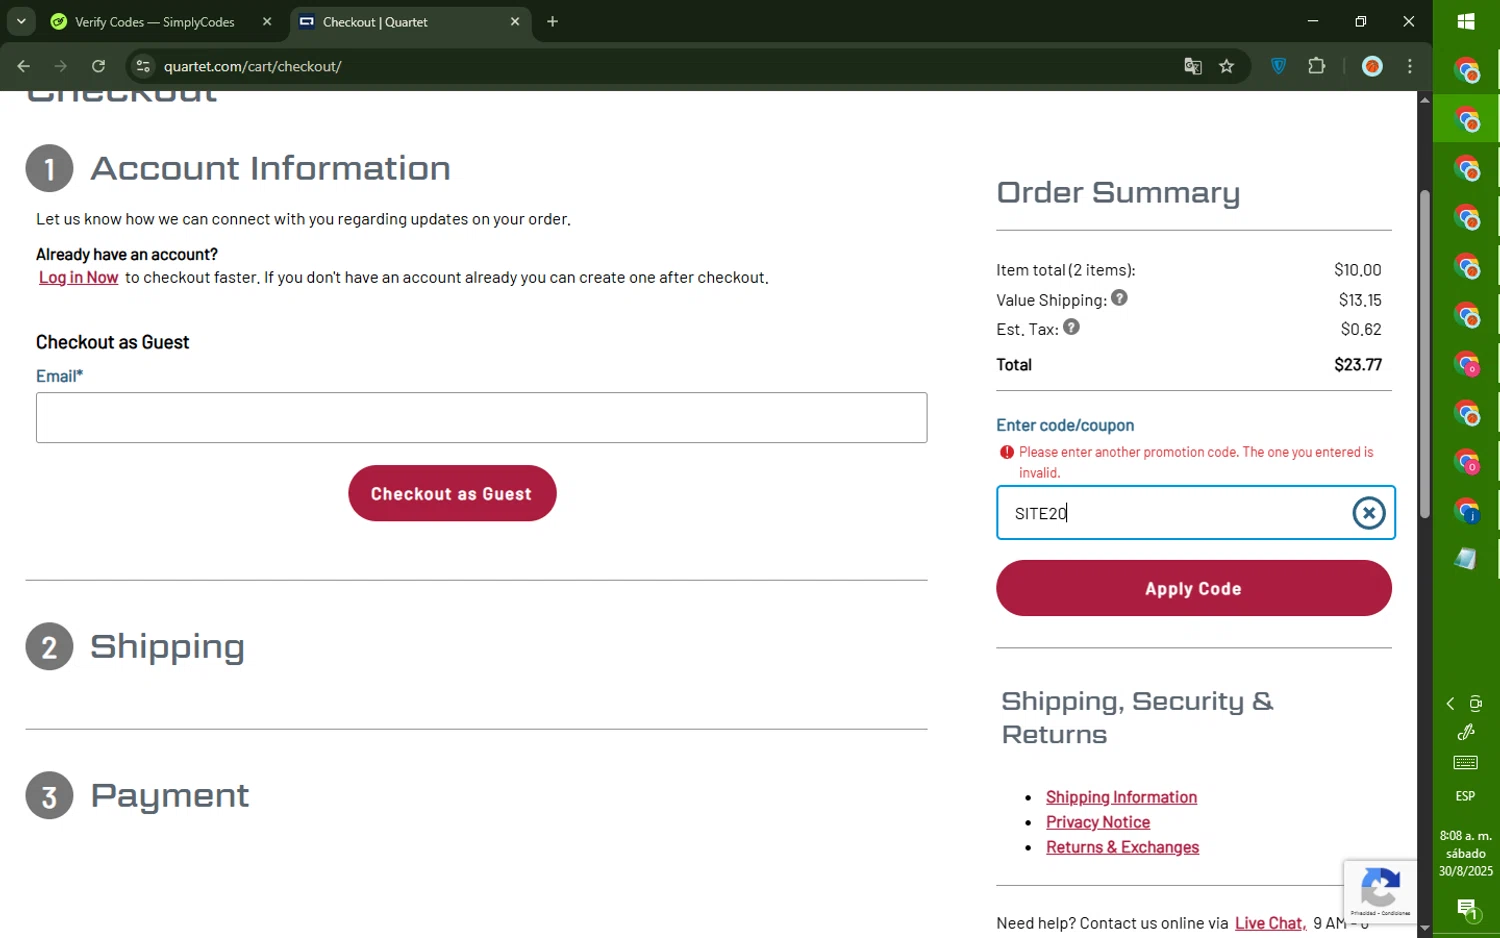This screenshot has height=938, width=1500.
Task: Close the Verify Codes — SimplyCodes tab
Action: (267, 21)
